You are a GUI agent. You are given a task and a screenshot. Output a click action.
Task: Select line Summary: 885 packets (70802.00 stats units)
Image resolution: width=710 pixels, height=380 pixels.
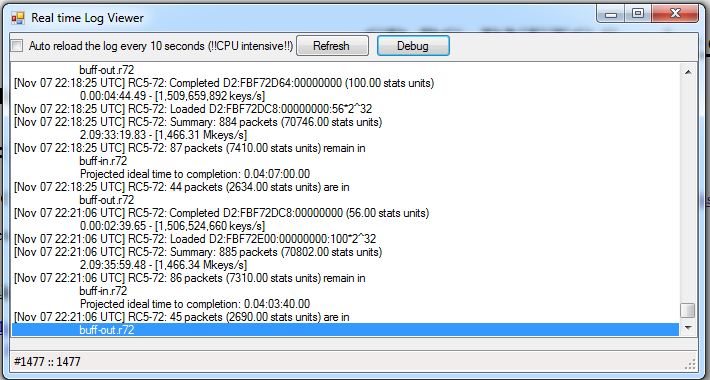[345, 252]
